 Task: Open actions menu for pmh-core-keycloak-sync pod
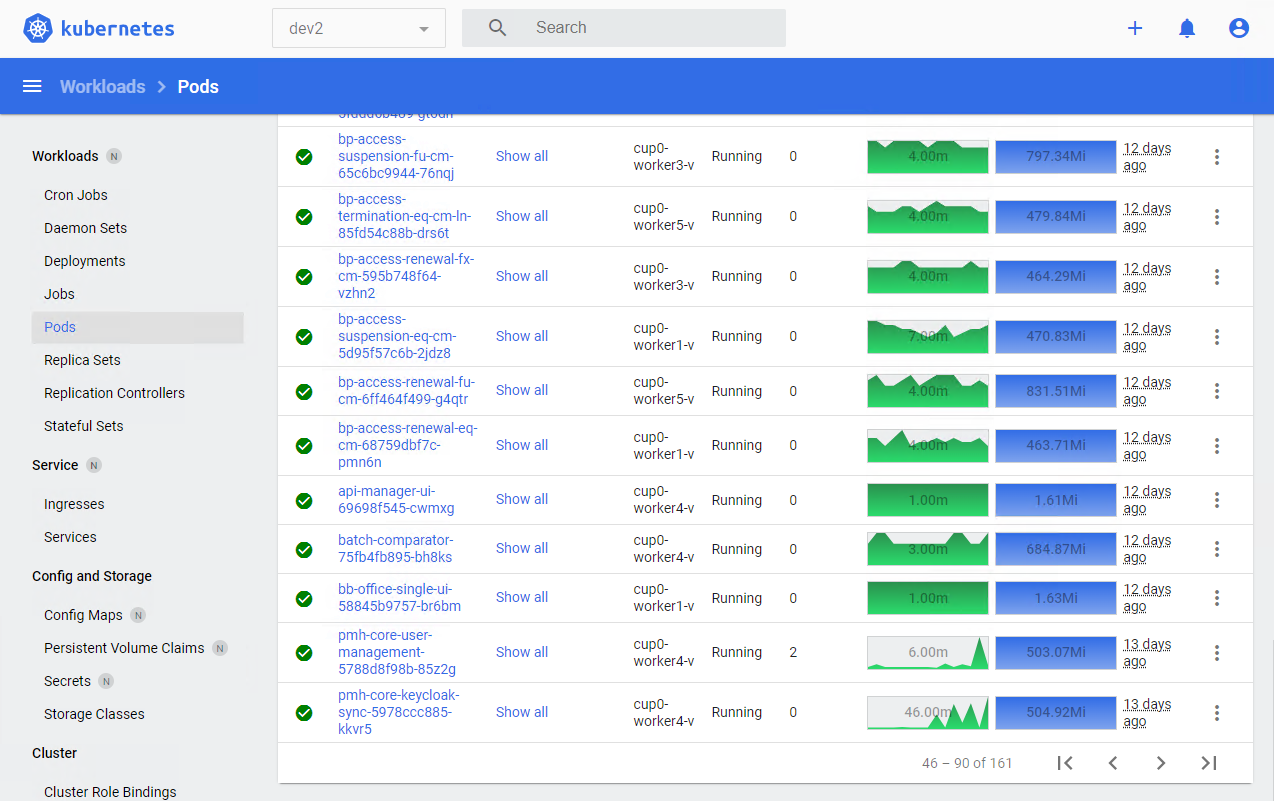[1217, 712]
